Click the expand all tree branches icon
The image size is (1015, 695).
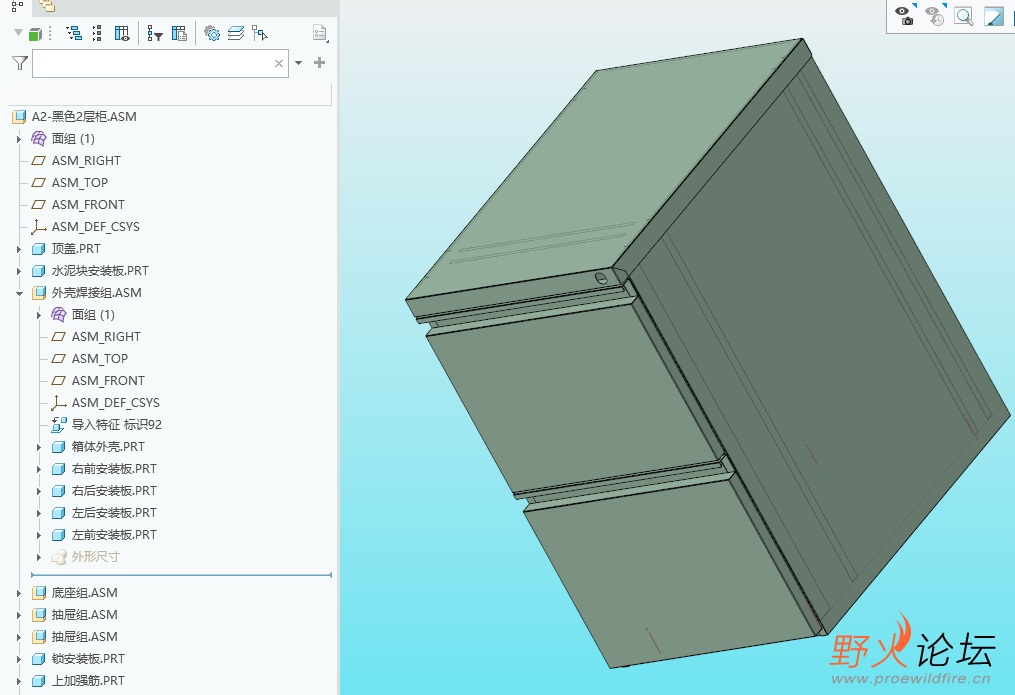[74, 33]
